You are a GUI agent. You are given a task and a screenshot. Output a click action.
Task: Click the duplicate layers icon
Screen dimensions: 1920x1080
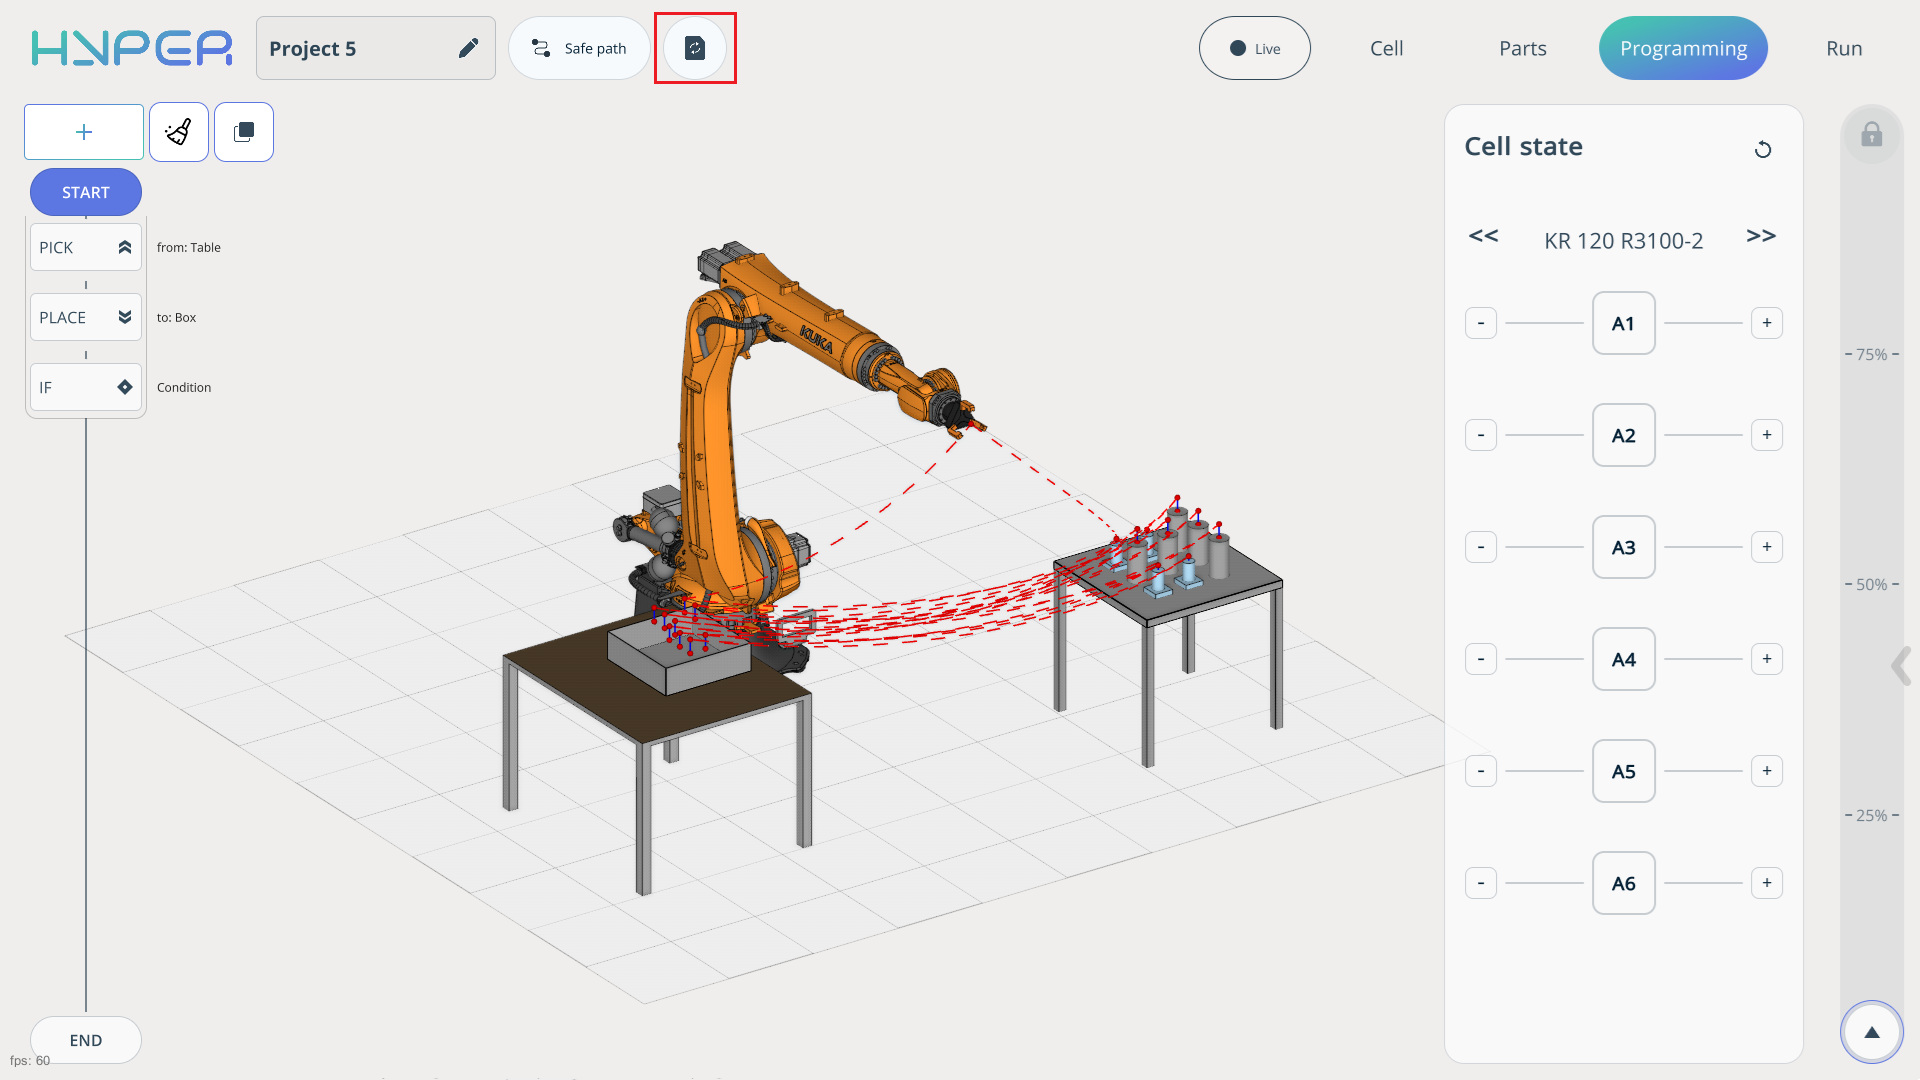(244, 132)
